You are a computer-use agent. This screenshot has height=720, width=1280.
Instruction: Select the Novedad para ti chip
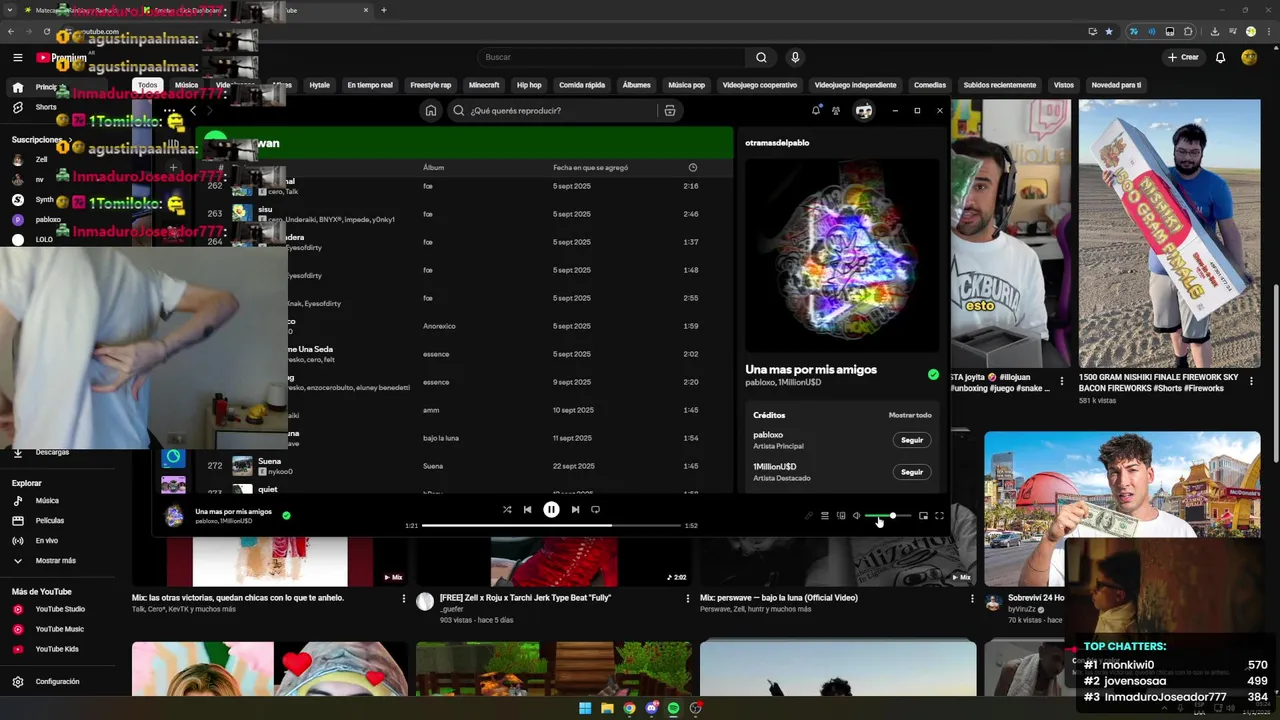tap(1116, 85)
